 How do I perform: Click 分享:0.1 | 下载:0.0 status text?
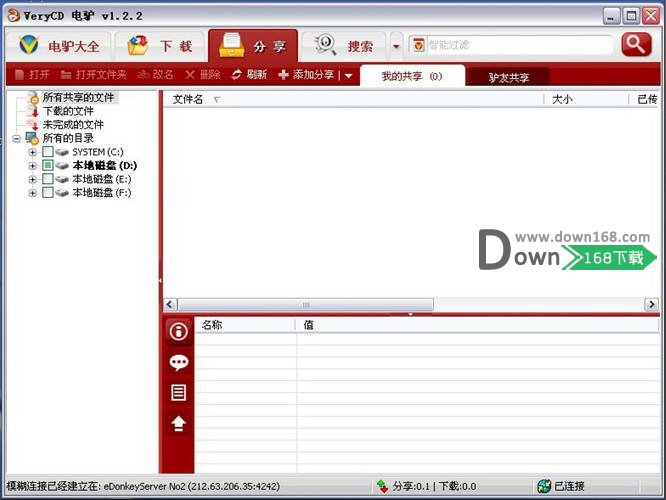[x=434, y=486]
